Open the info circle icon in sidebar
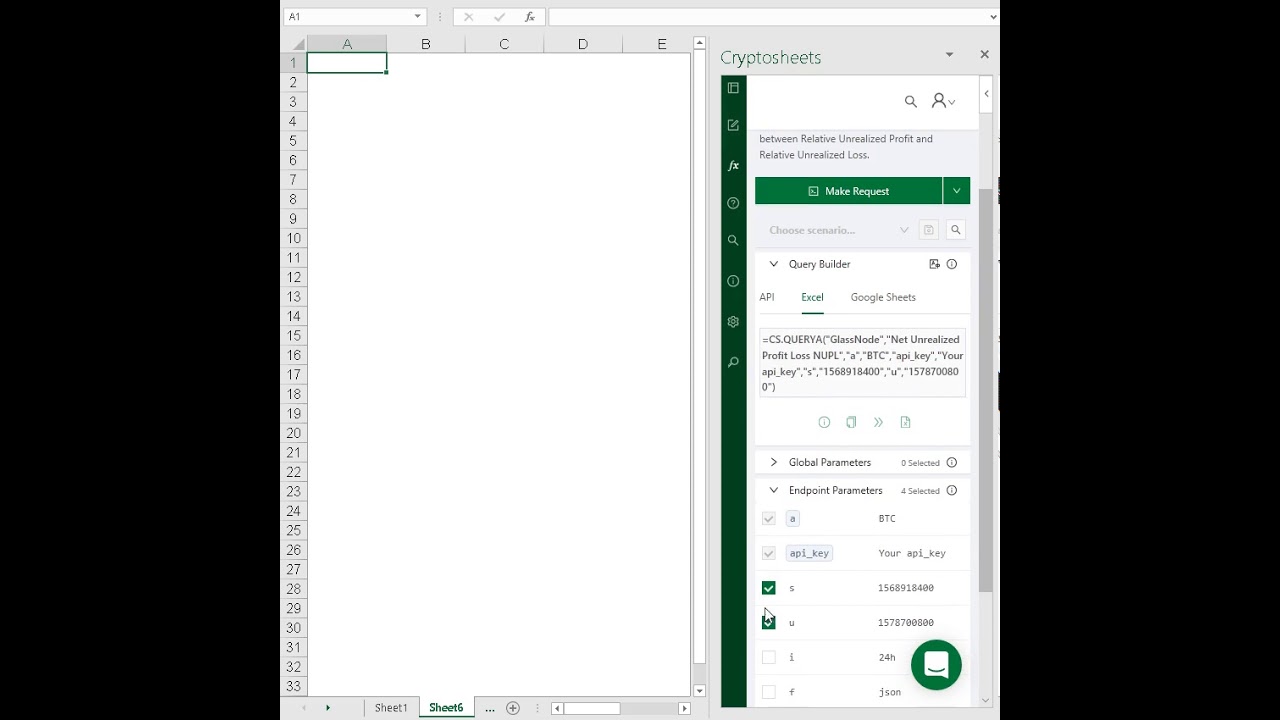This screenshot has height=720, width=1280. (733, 281)
